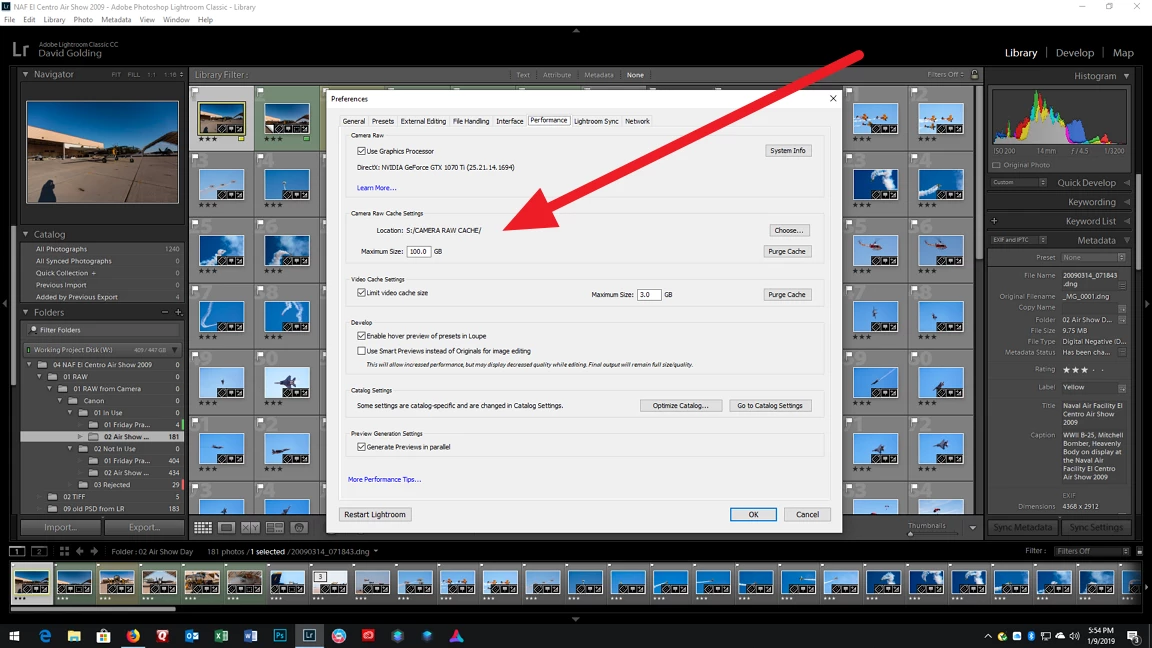Open the Lightroom Sync tab
This screenshot has height=648, width=1152.
pyautogui.click(x=596, y=121)
